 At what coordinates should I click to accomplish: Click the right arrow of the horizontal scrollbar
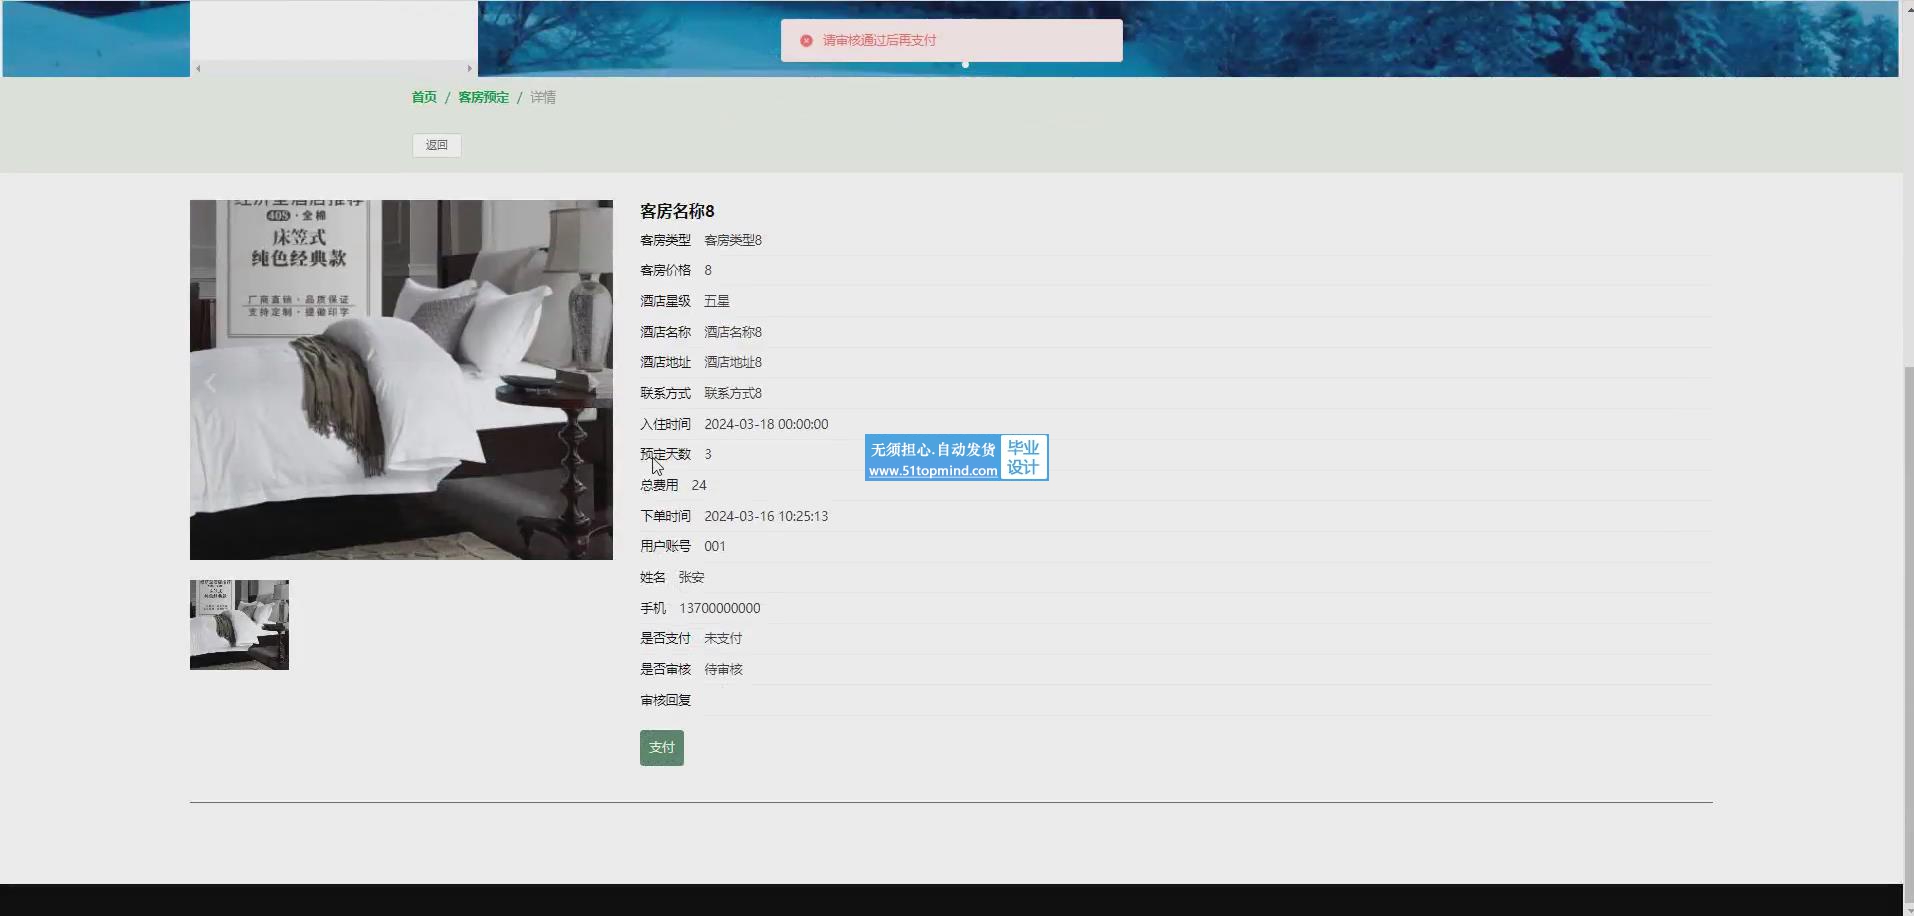pos(469,69)
